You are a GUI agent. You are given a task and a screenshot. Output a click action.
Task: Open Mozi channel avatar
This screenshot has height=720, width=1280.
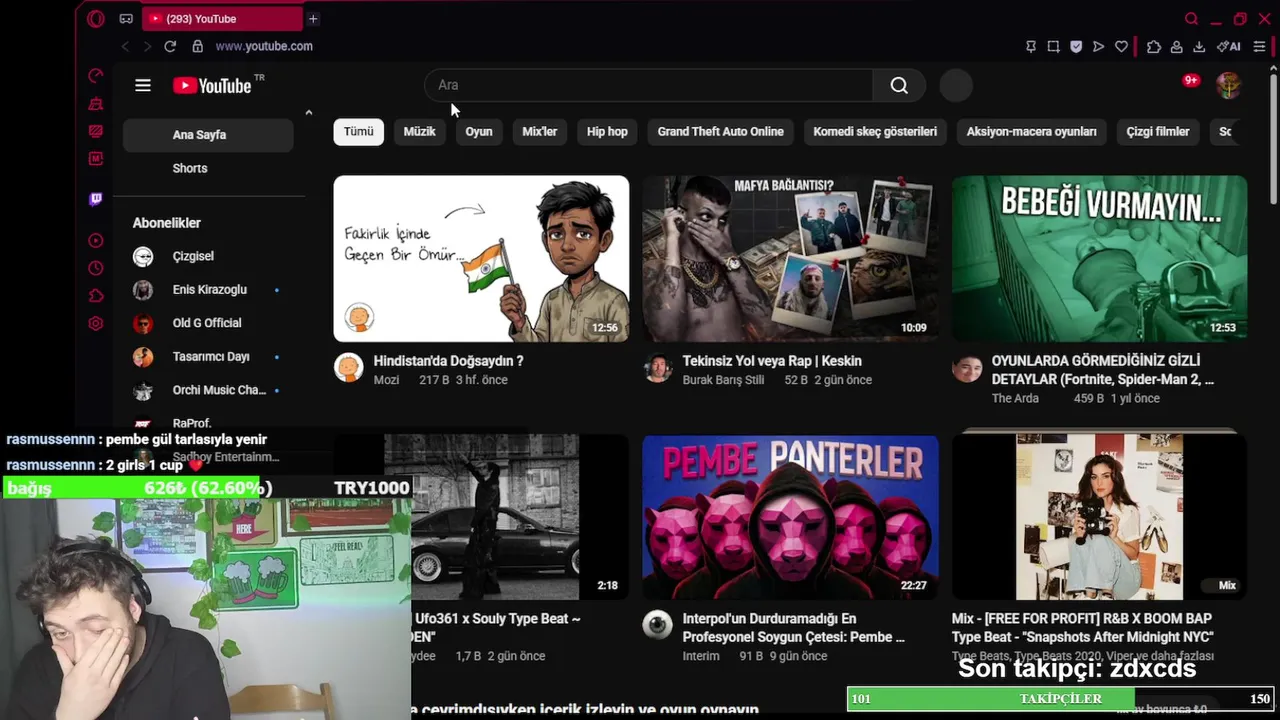click(349, 368)
